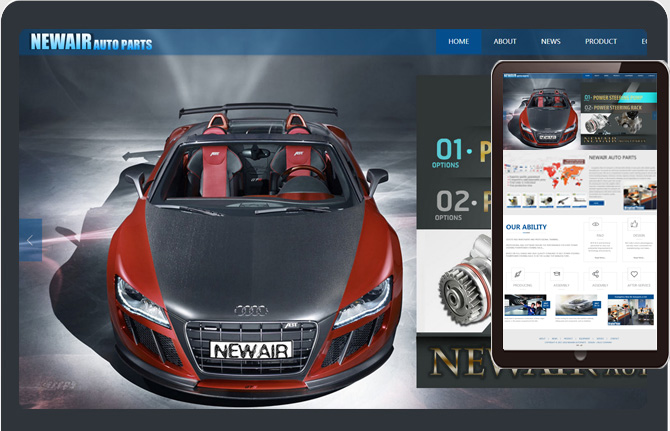Click Read More under R&D on the tablet

click(599, 258)
